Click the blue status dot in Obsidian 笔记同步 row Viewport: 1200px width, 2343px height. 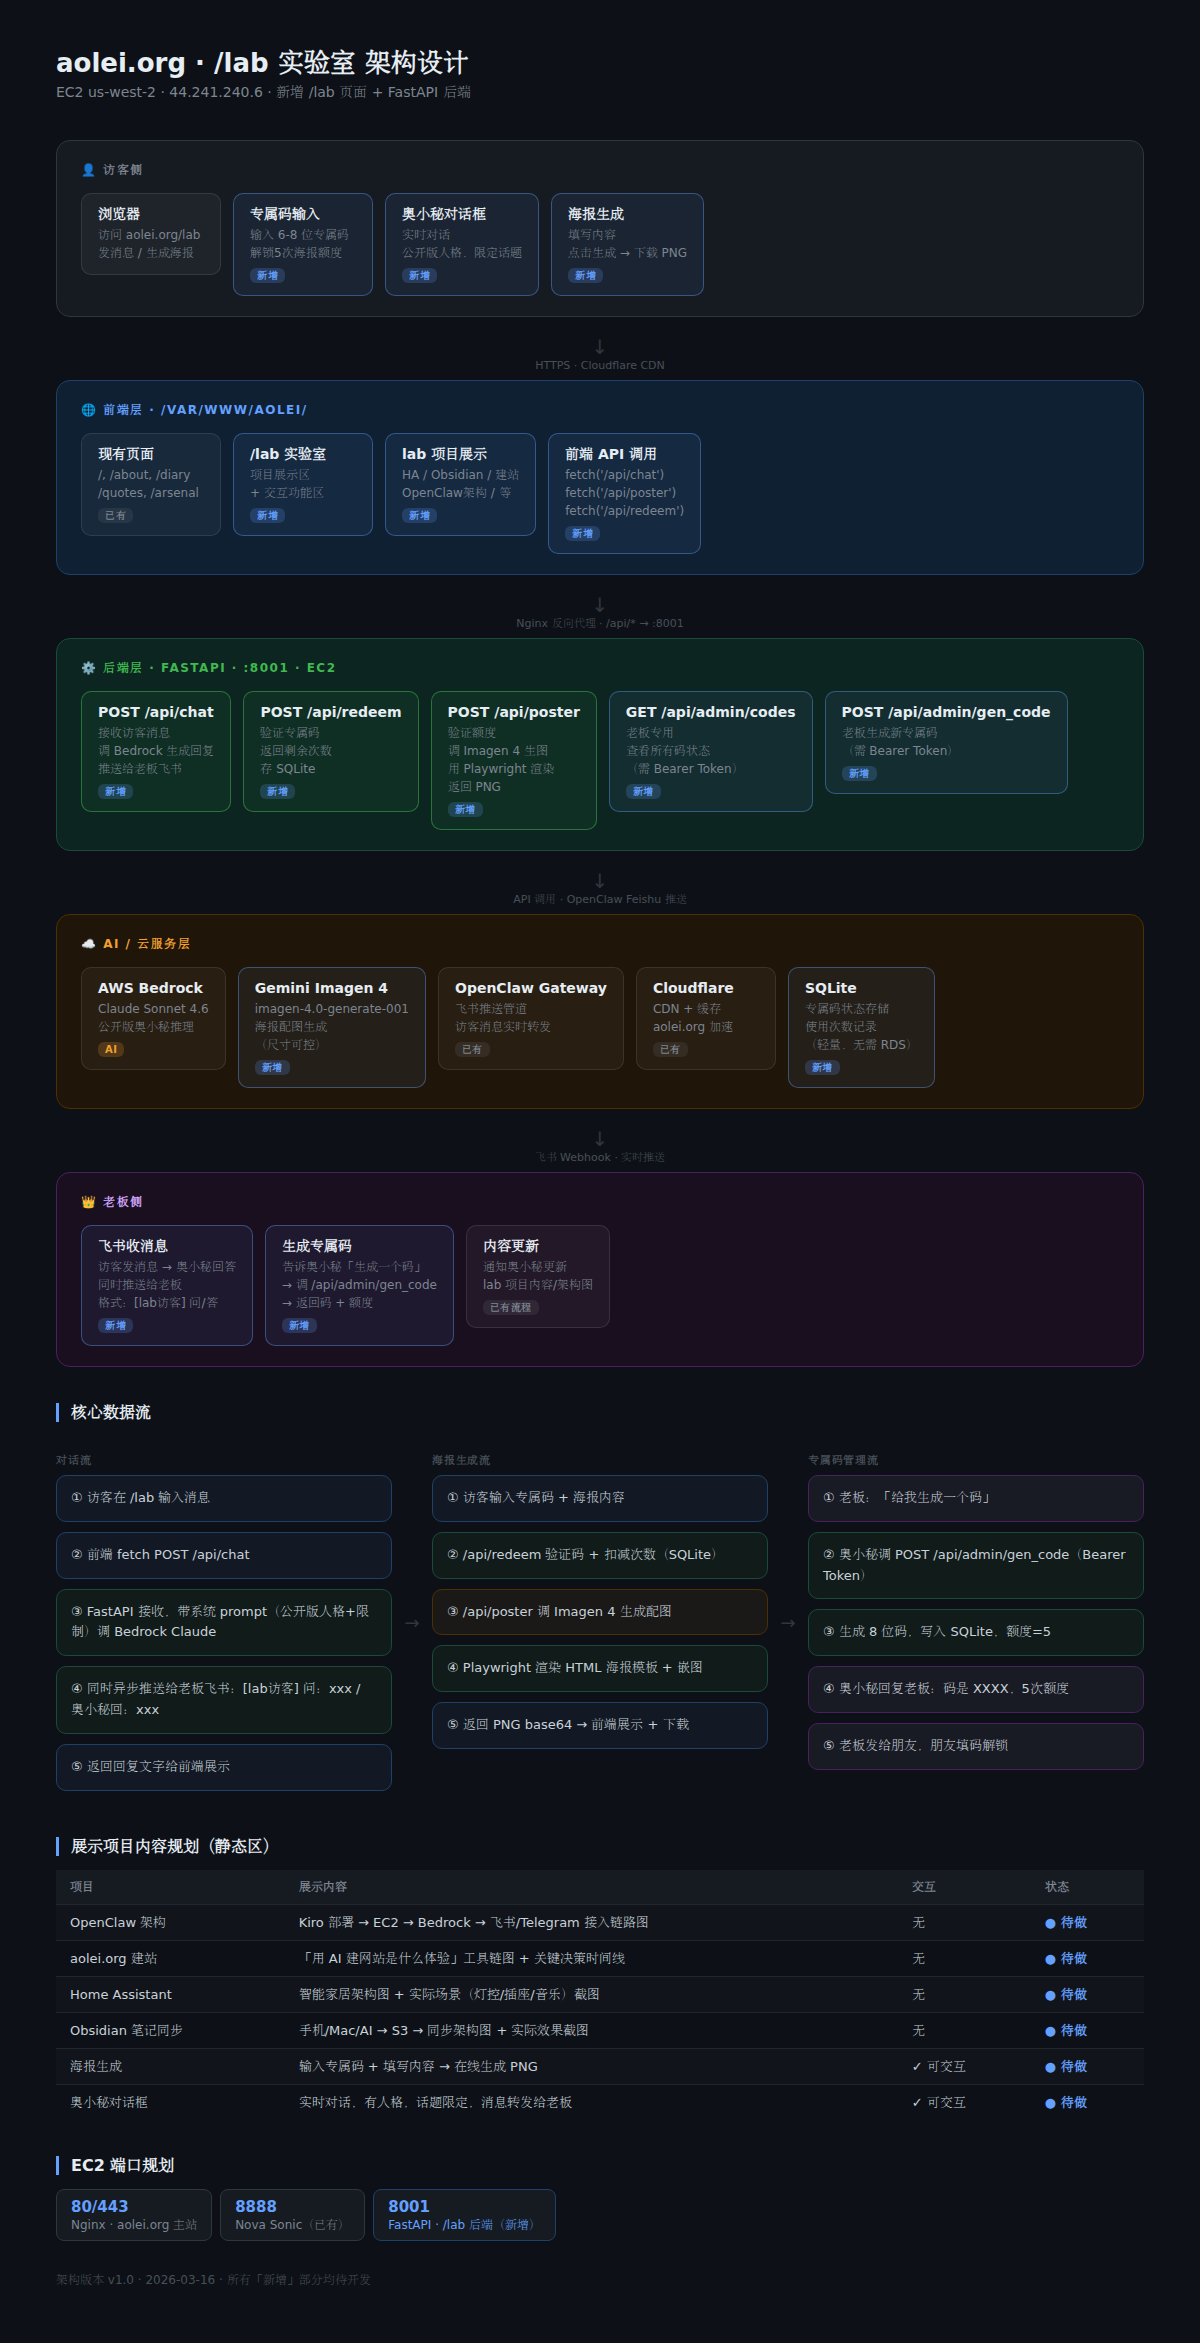[x=1050, y=2031]
